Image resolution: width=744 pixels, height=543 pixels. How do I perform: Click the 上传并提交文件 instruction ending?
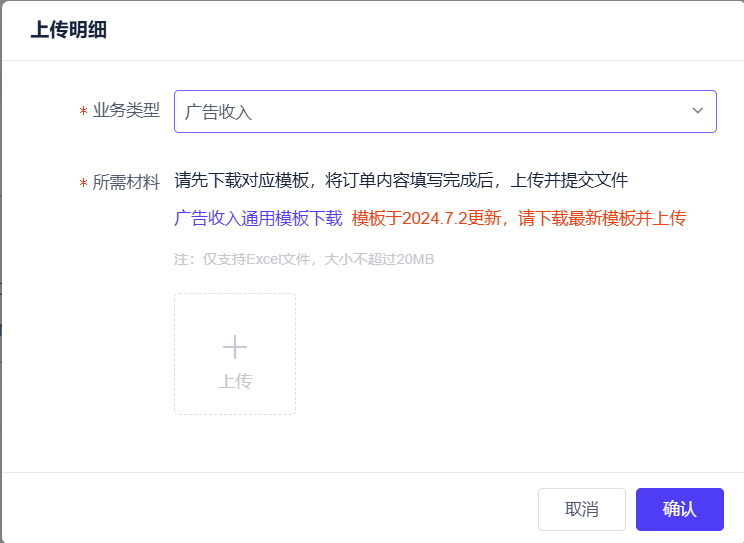(569, 180)
